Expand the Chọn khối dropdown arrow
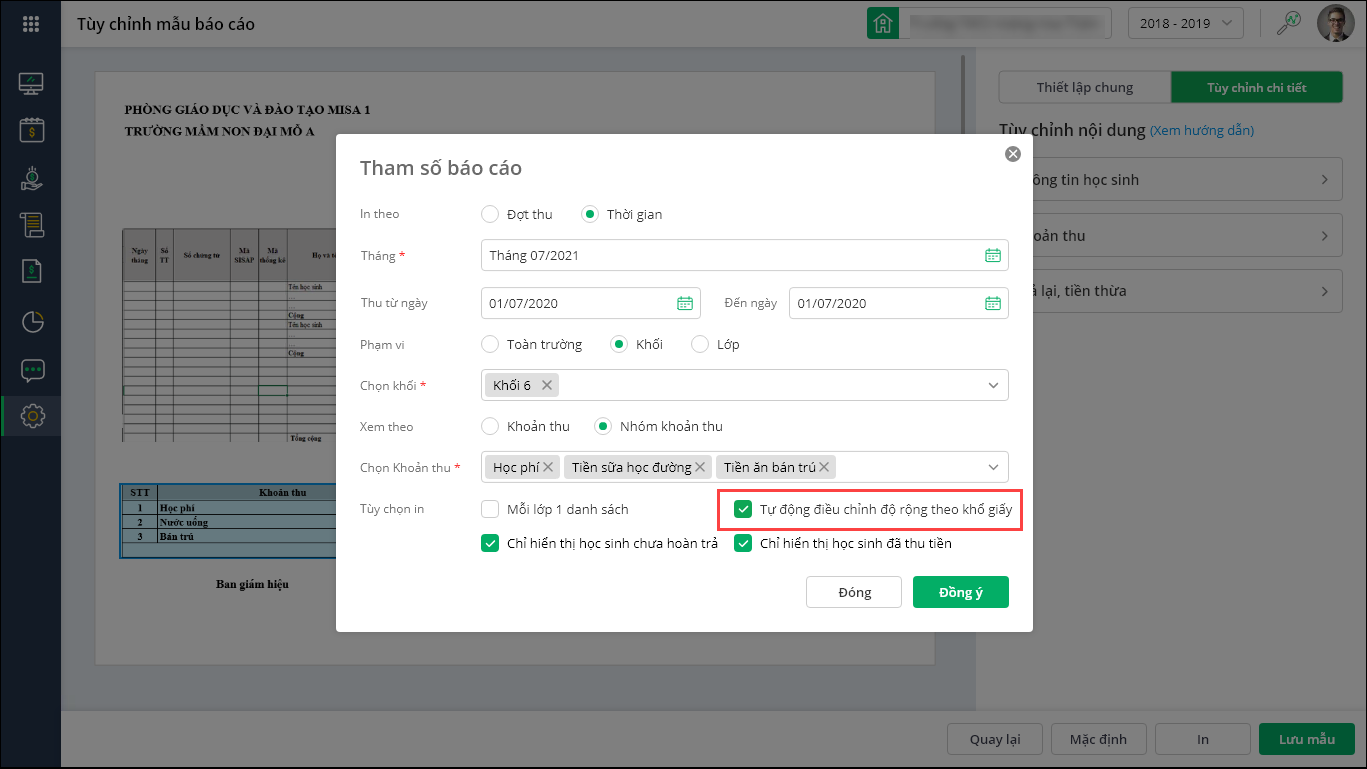1367x769 pixels. coord(993,385)
